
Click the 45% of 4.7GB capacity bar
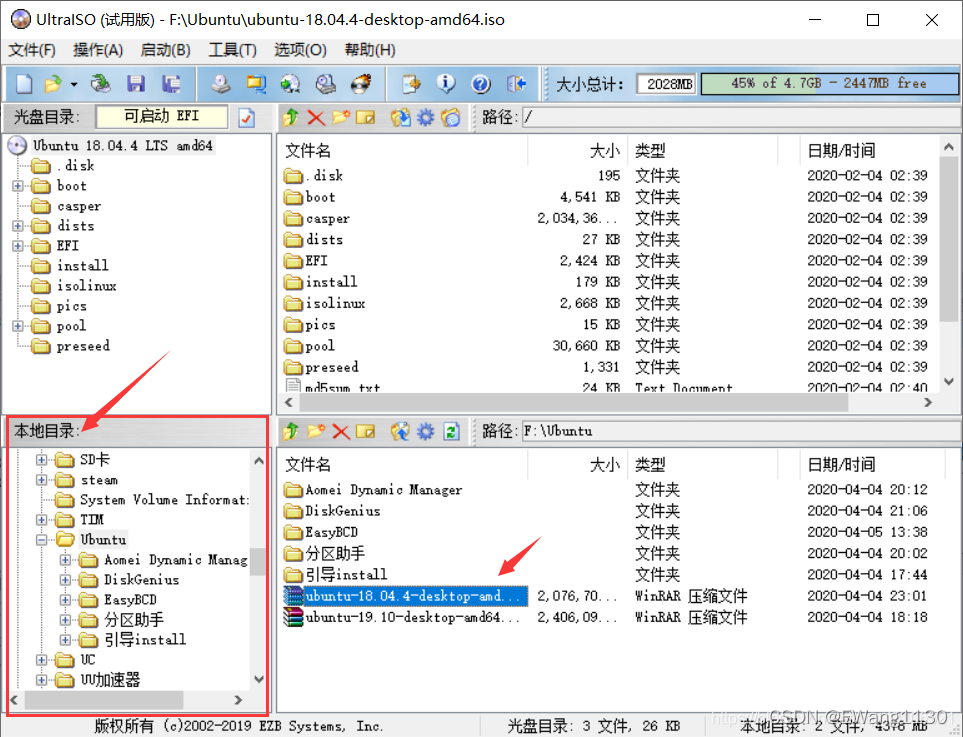click(829, 84)
